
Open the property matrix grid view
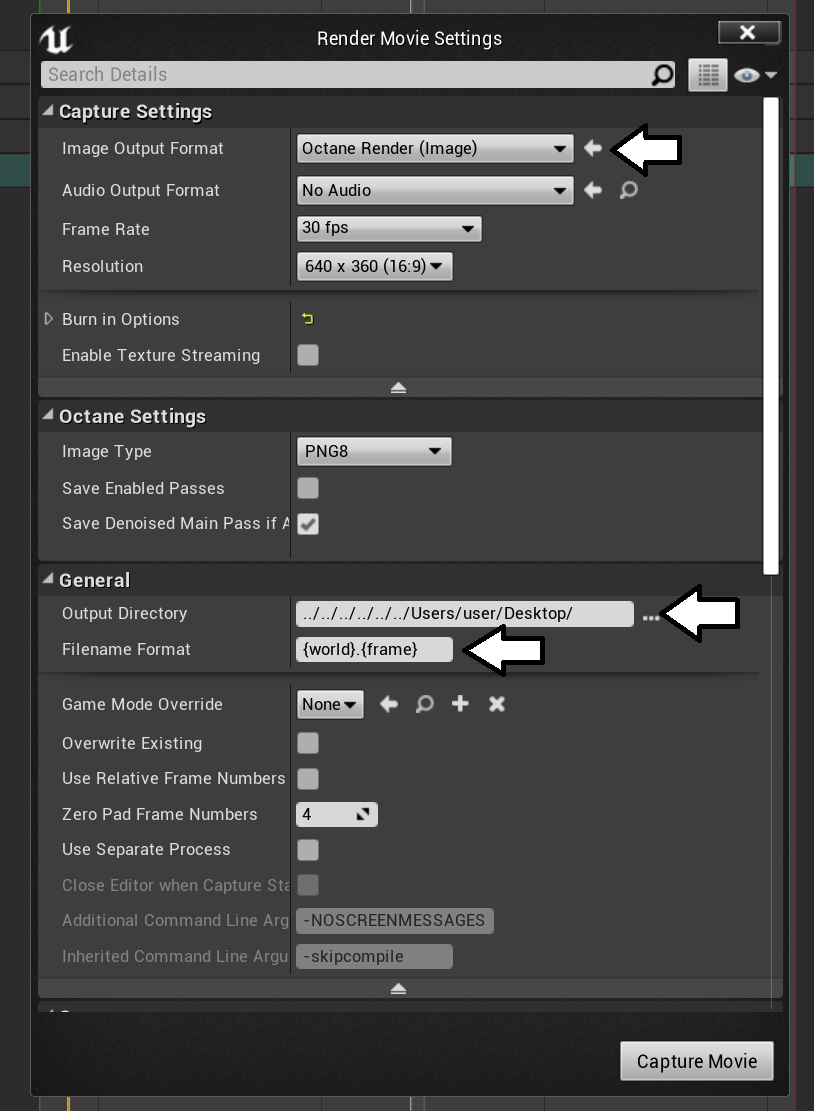[708, 75]
